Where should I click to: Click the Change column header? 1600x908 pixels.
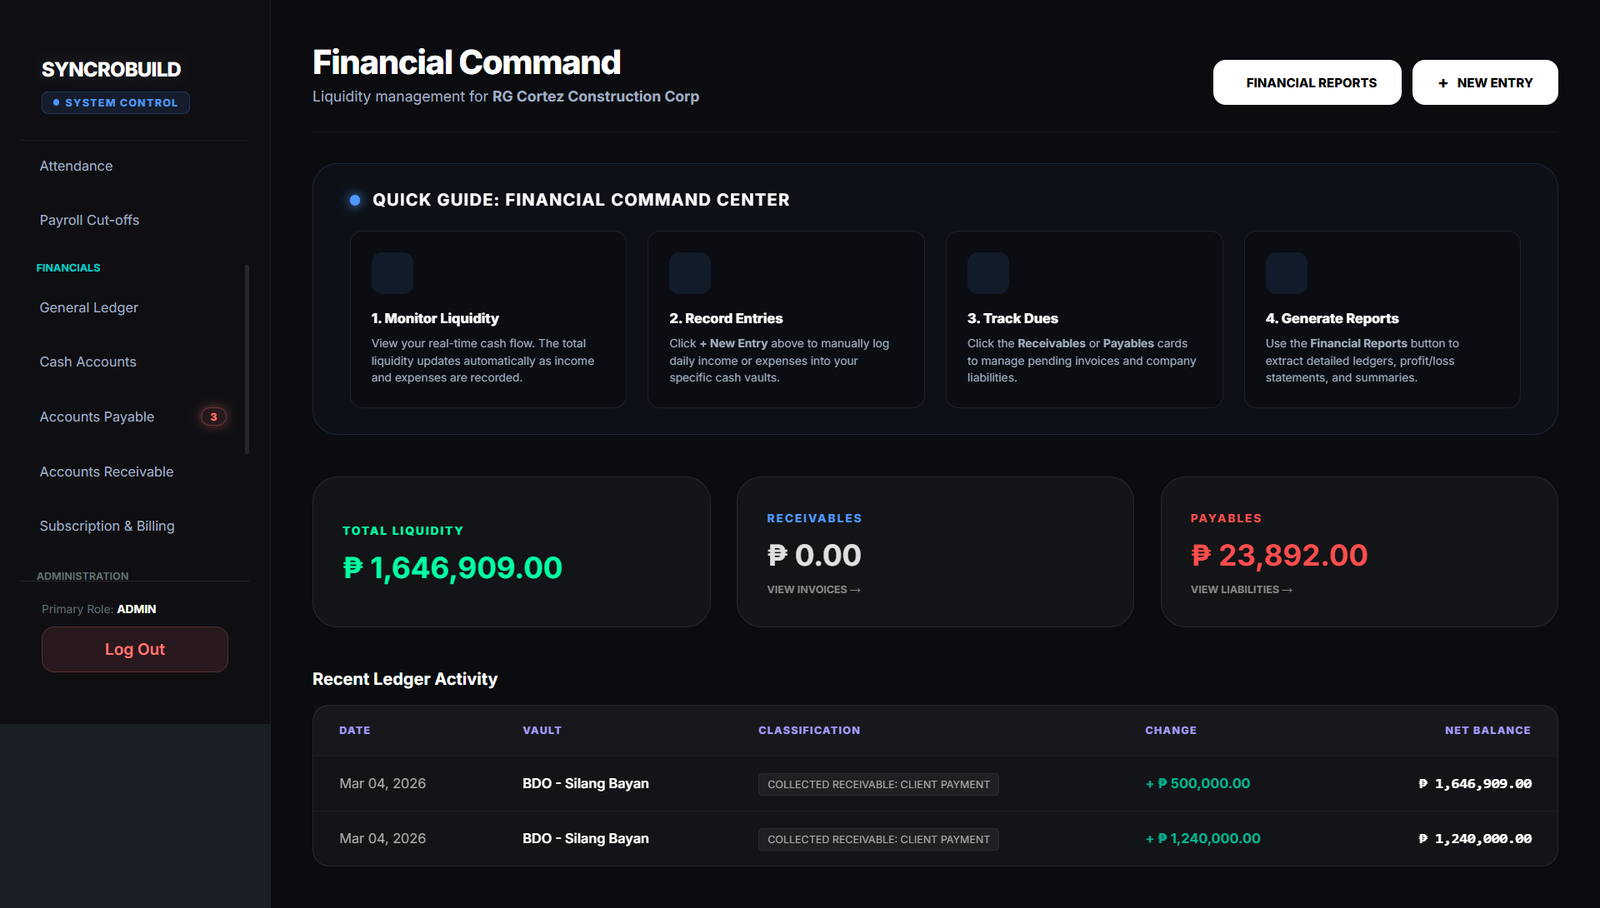click(x=1171, y=731)
